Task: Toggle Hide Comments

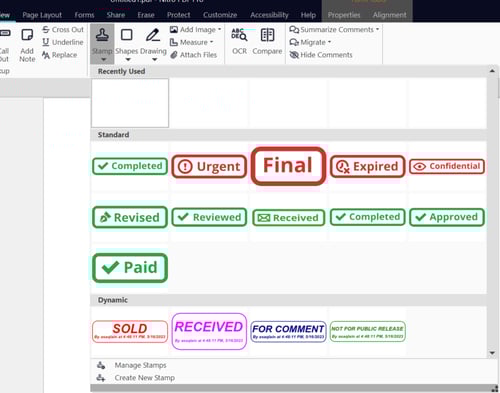Action: [321, 55]
